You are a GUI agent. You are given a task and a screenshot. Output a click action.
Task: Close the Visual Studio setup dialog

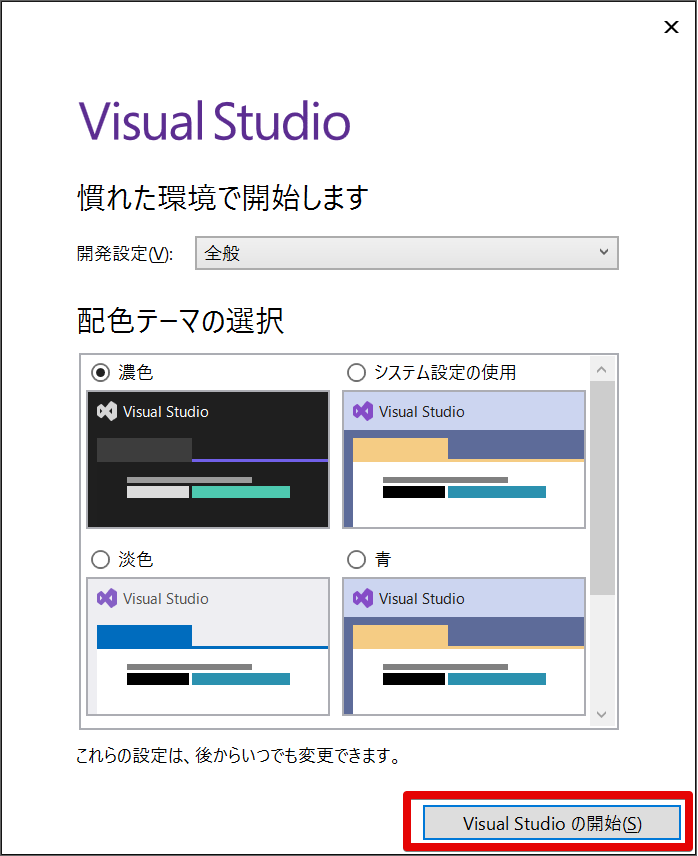pos(671,27)
